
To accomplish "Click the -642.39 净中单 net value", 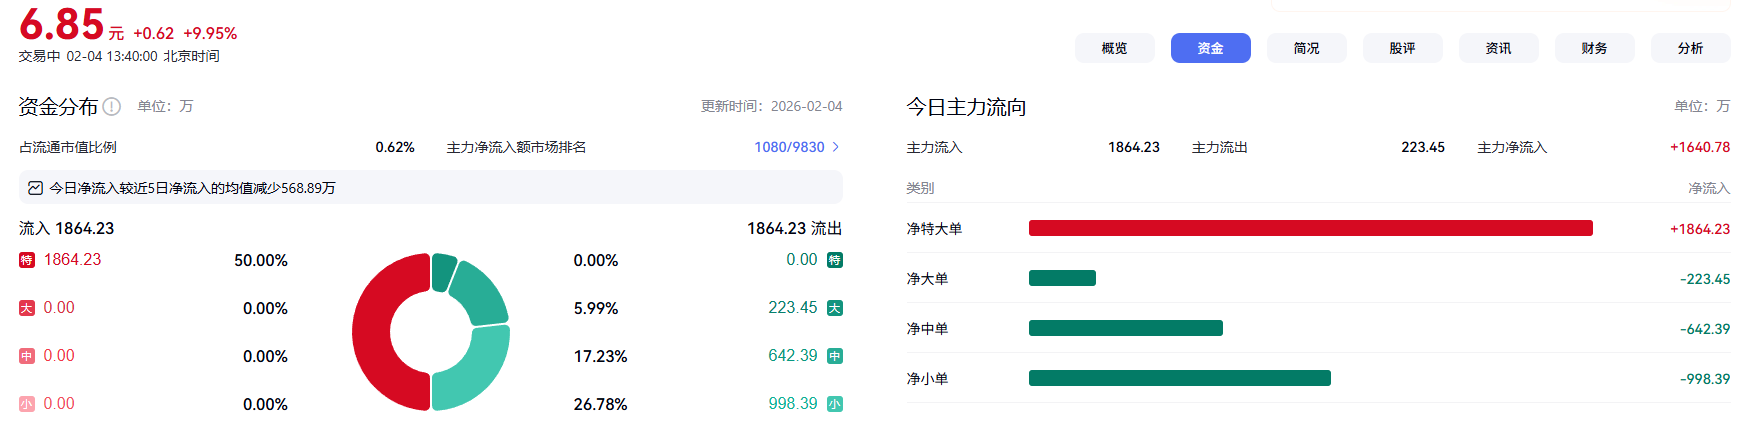I will pyautogui.click(x=1705, y=329).
